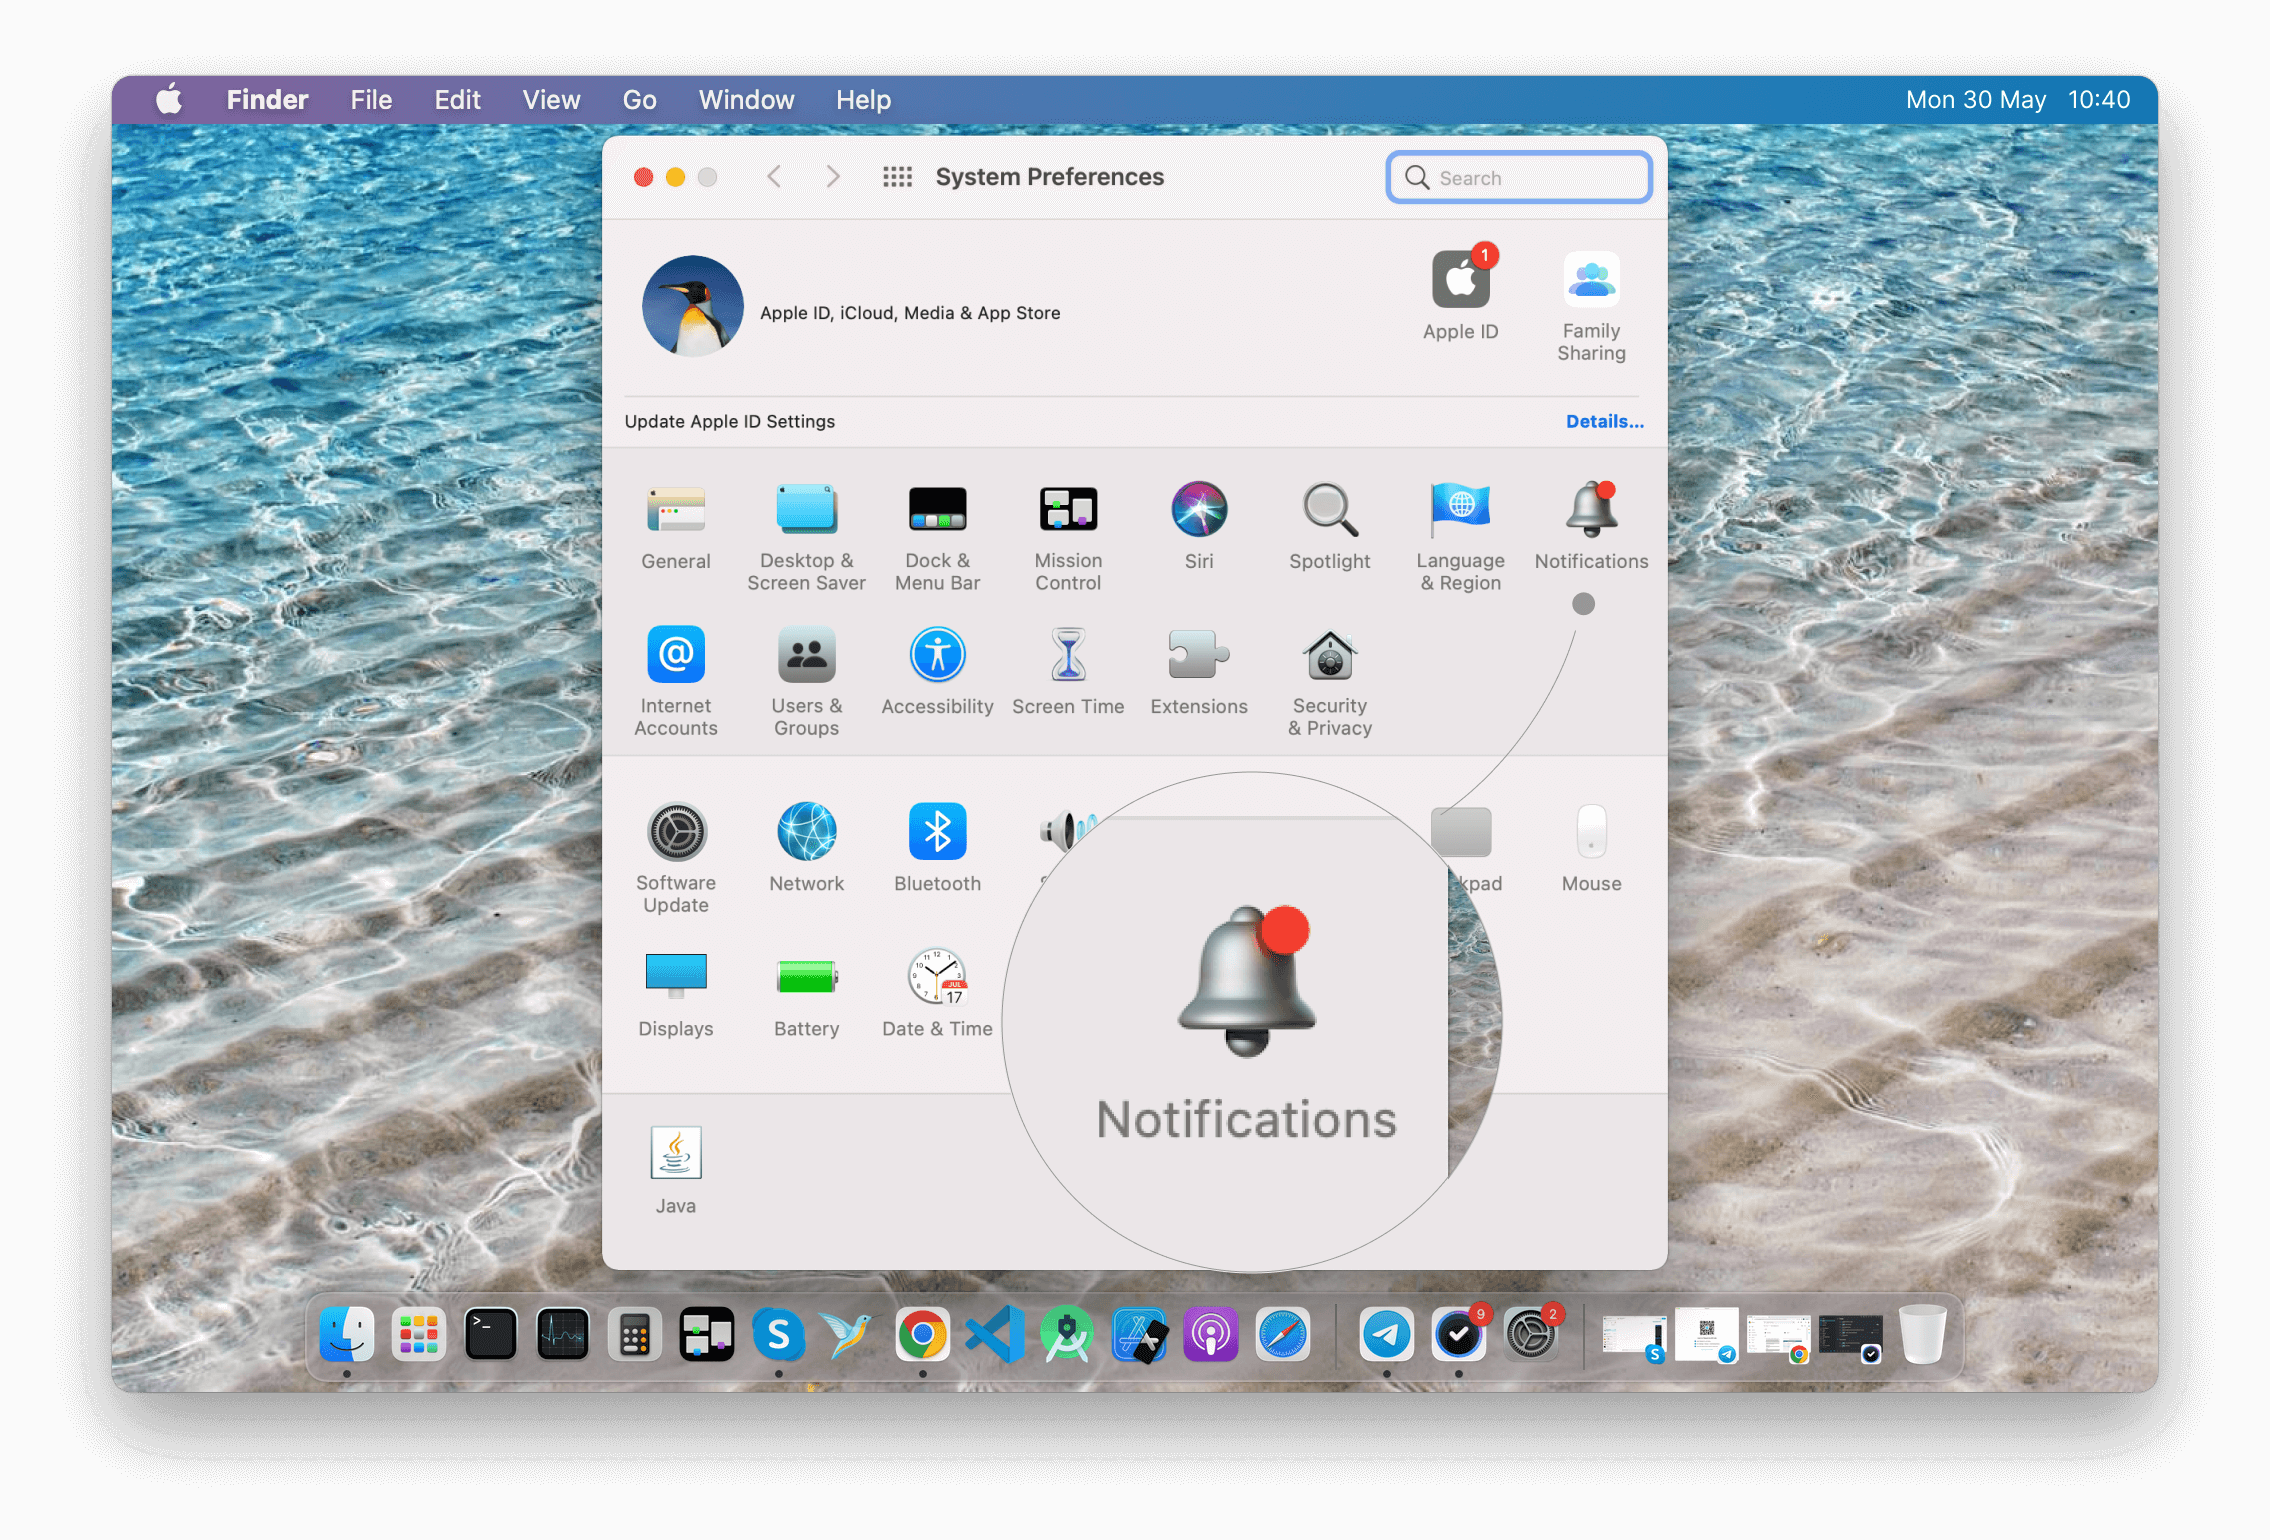Viewport: 2270px width, 1540px height.
Task: Open Software Update preferences
Action: (676, 858)
